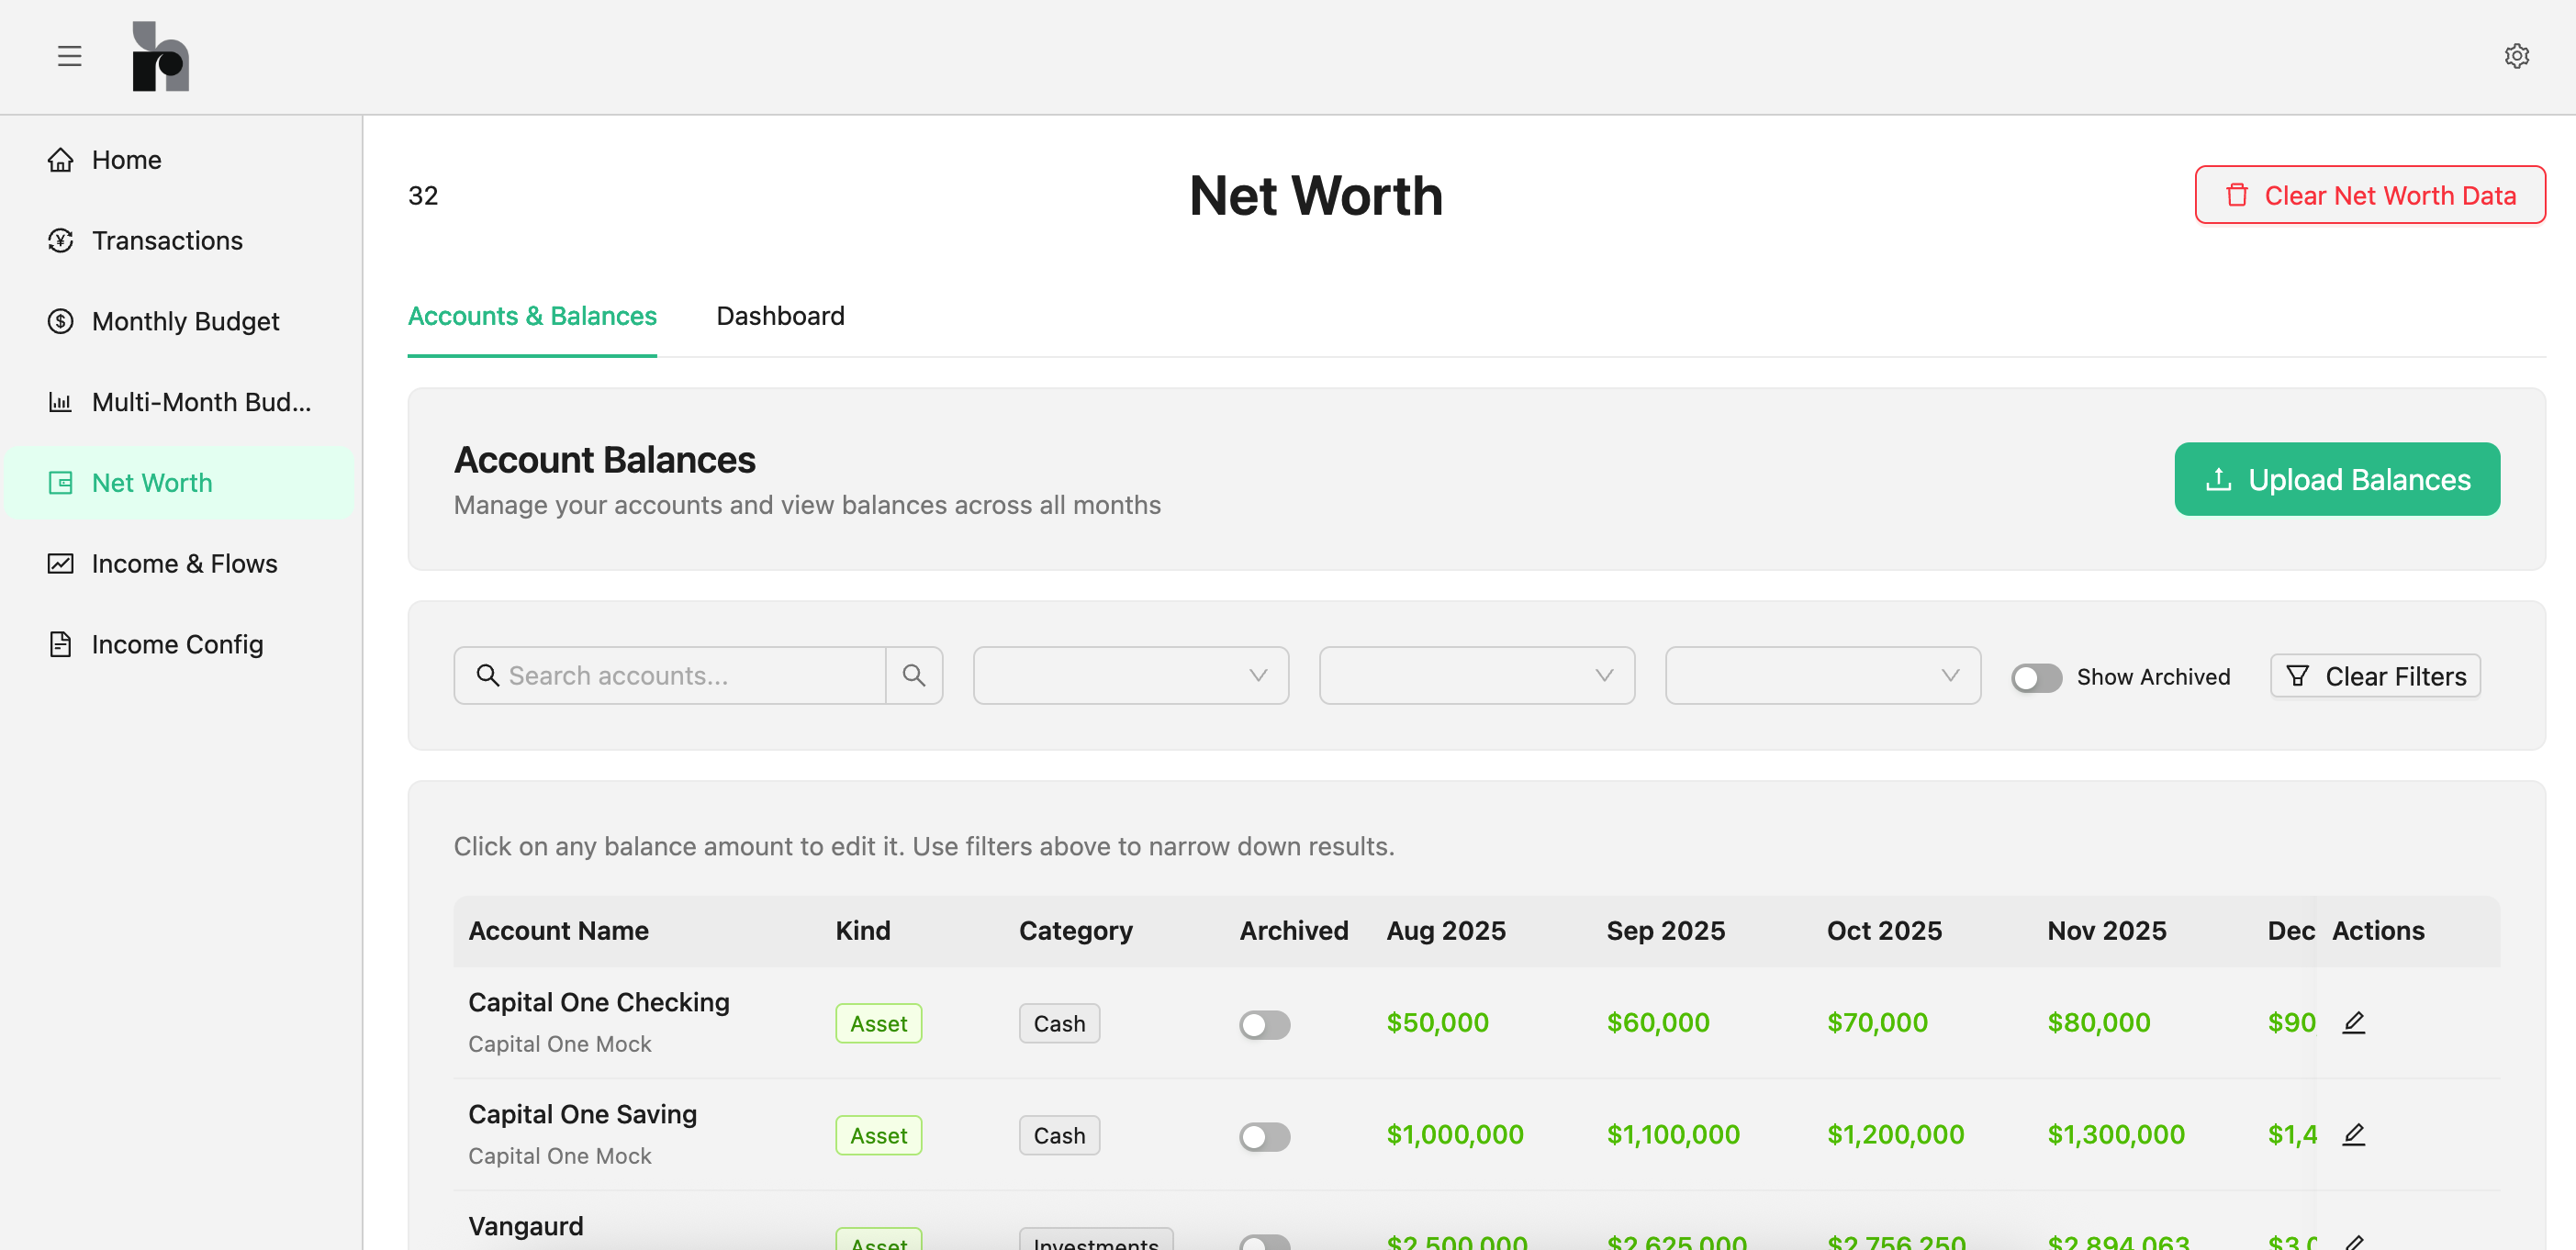Click the search magnifier icon
Viewport: 2576px width, 1250px height.
coord(913,675)
